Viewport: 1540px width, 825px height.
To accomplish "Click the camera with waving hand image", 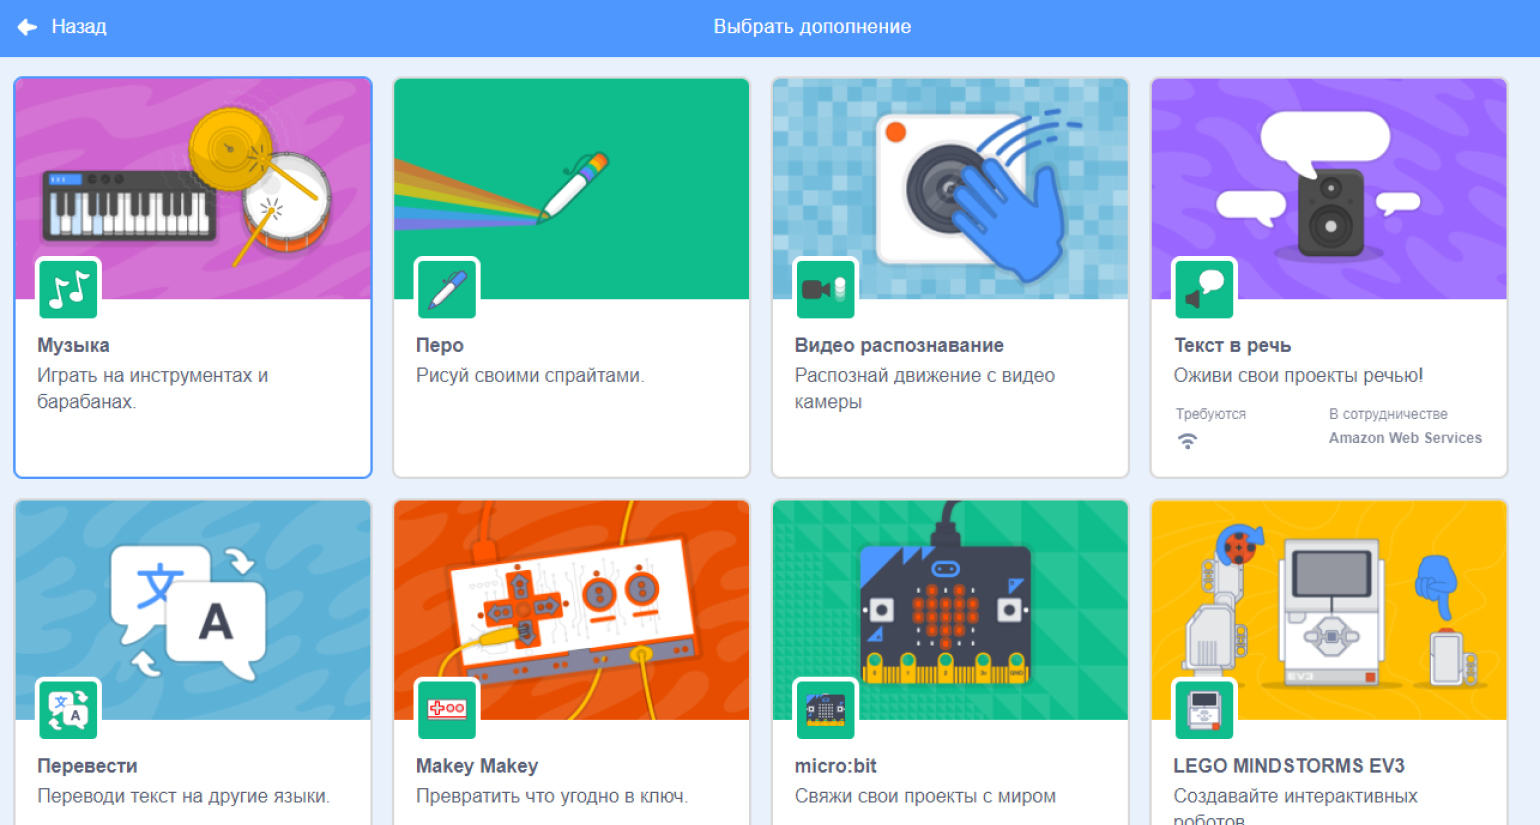I will (x=951, y=189).
